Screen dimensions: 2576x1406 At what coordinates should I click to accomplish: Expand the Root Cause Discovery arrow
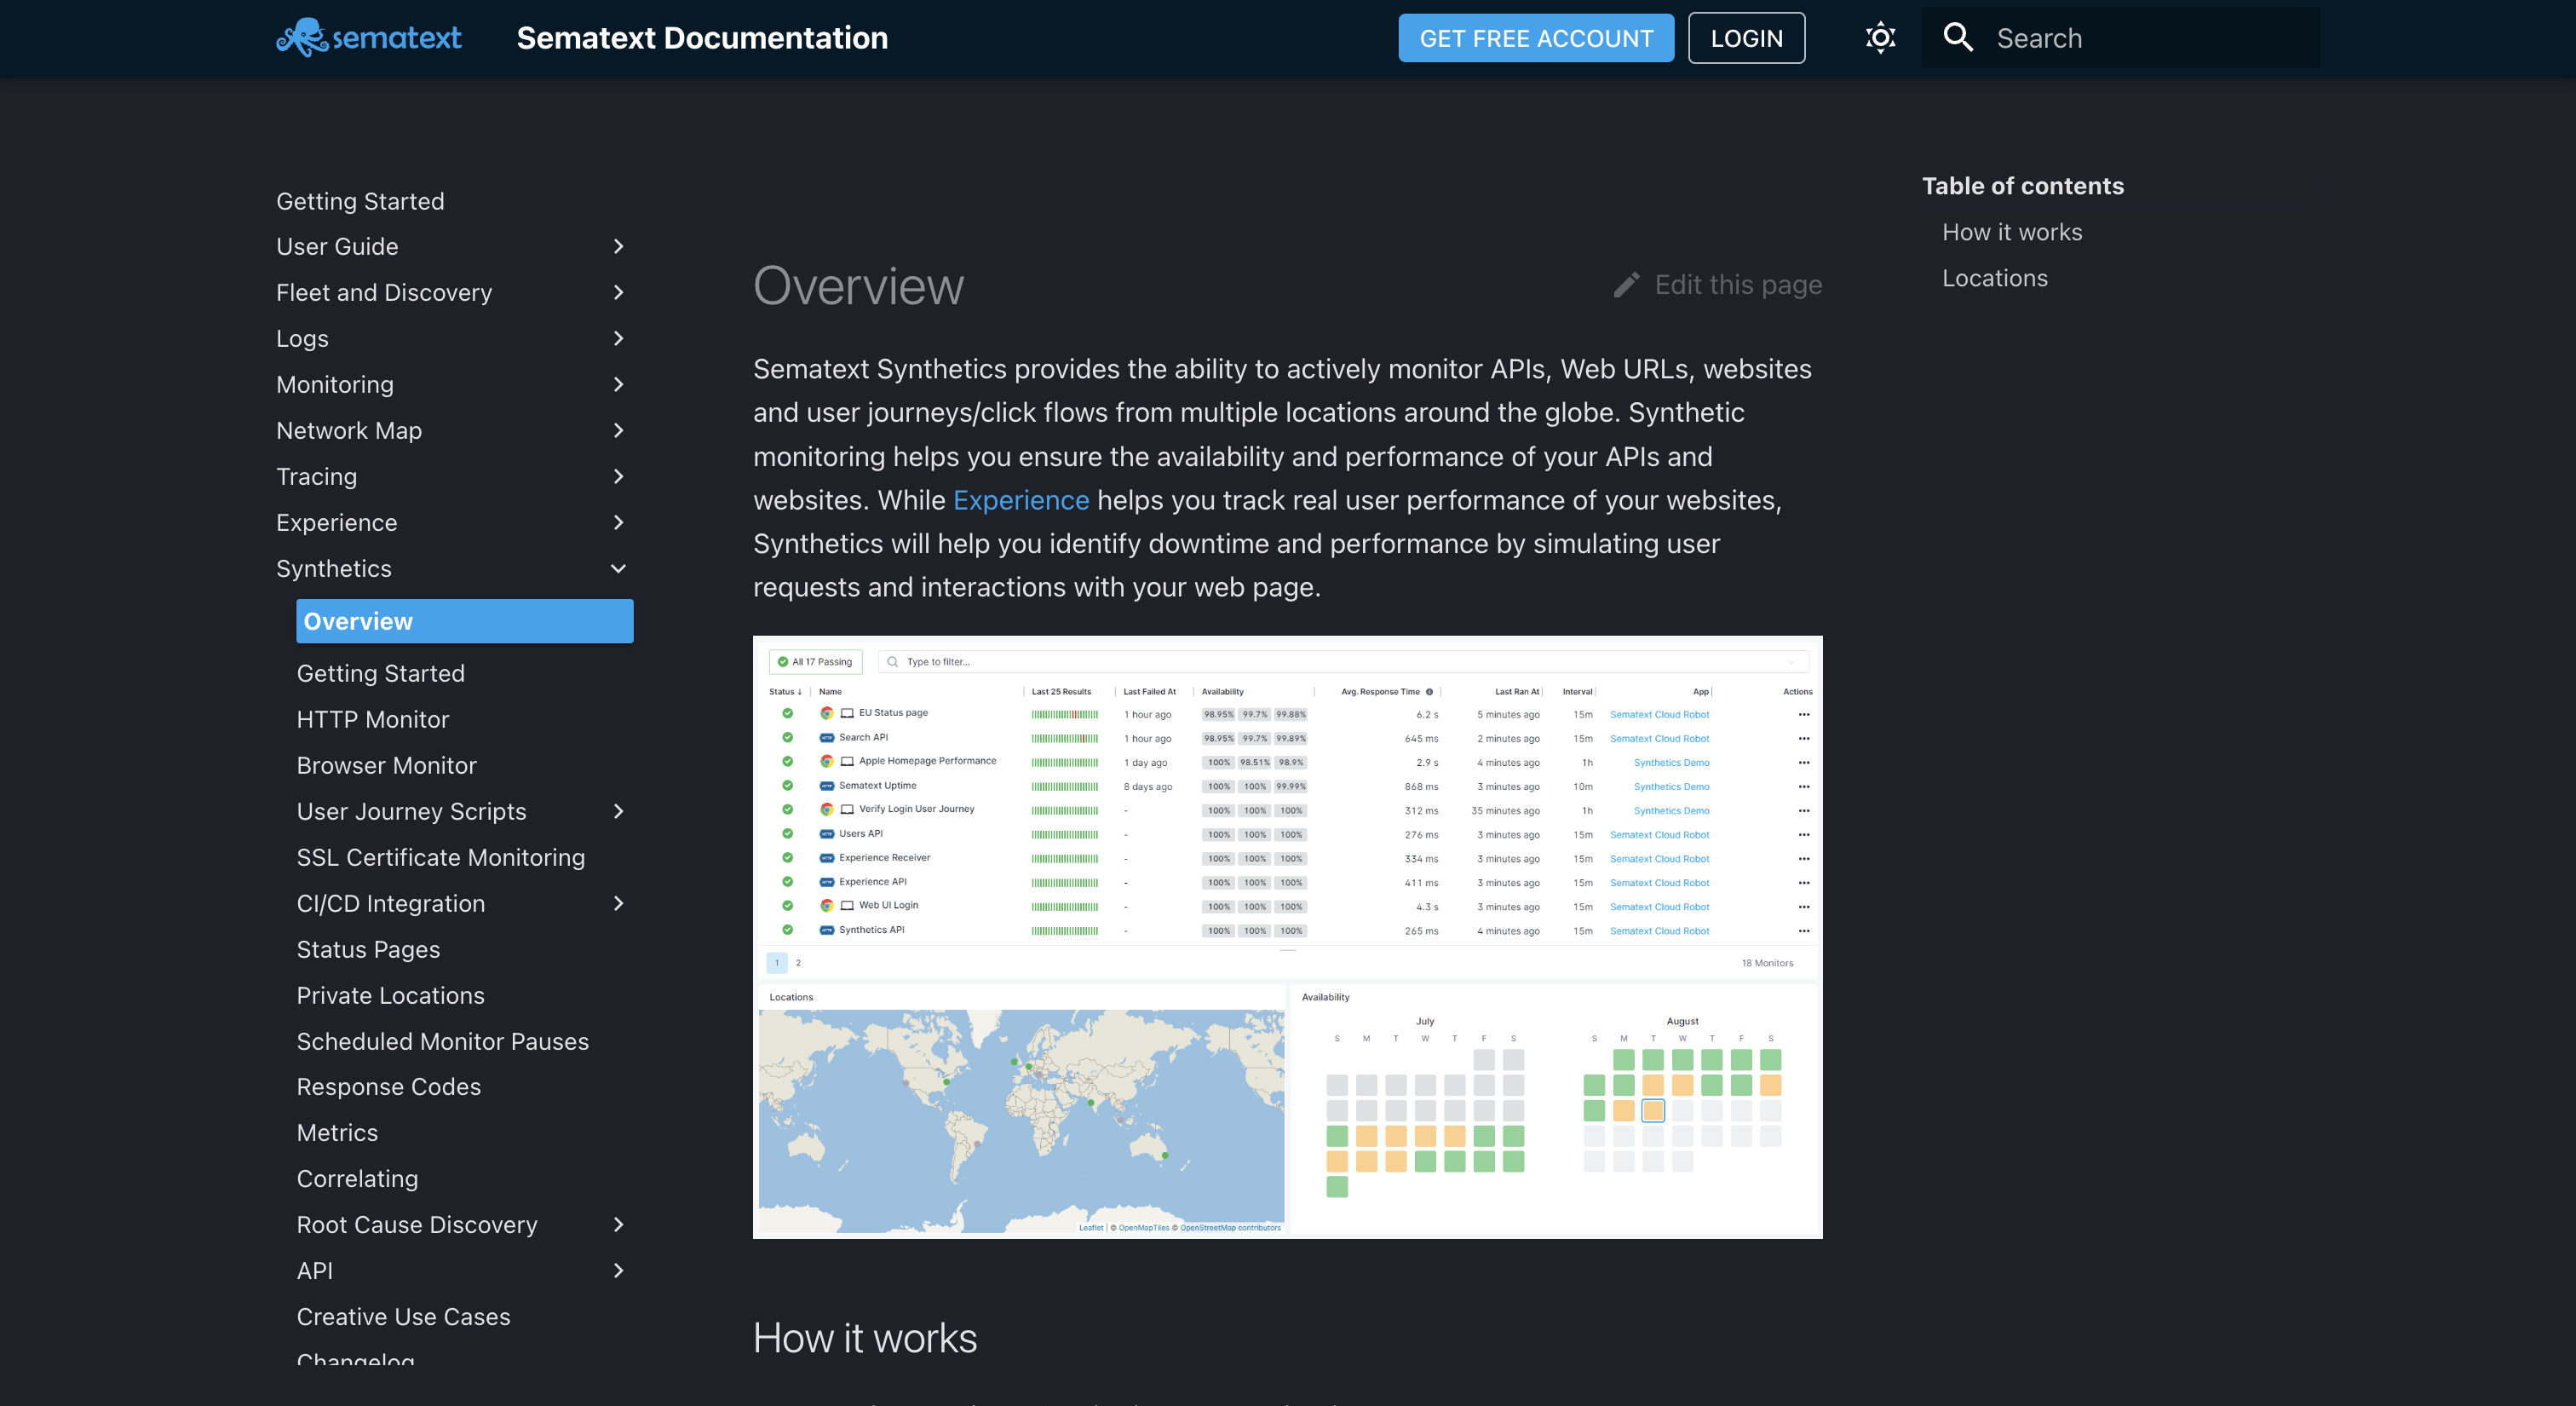click(x=618, y=1225)
